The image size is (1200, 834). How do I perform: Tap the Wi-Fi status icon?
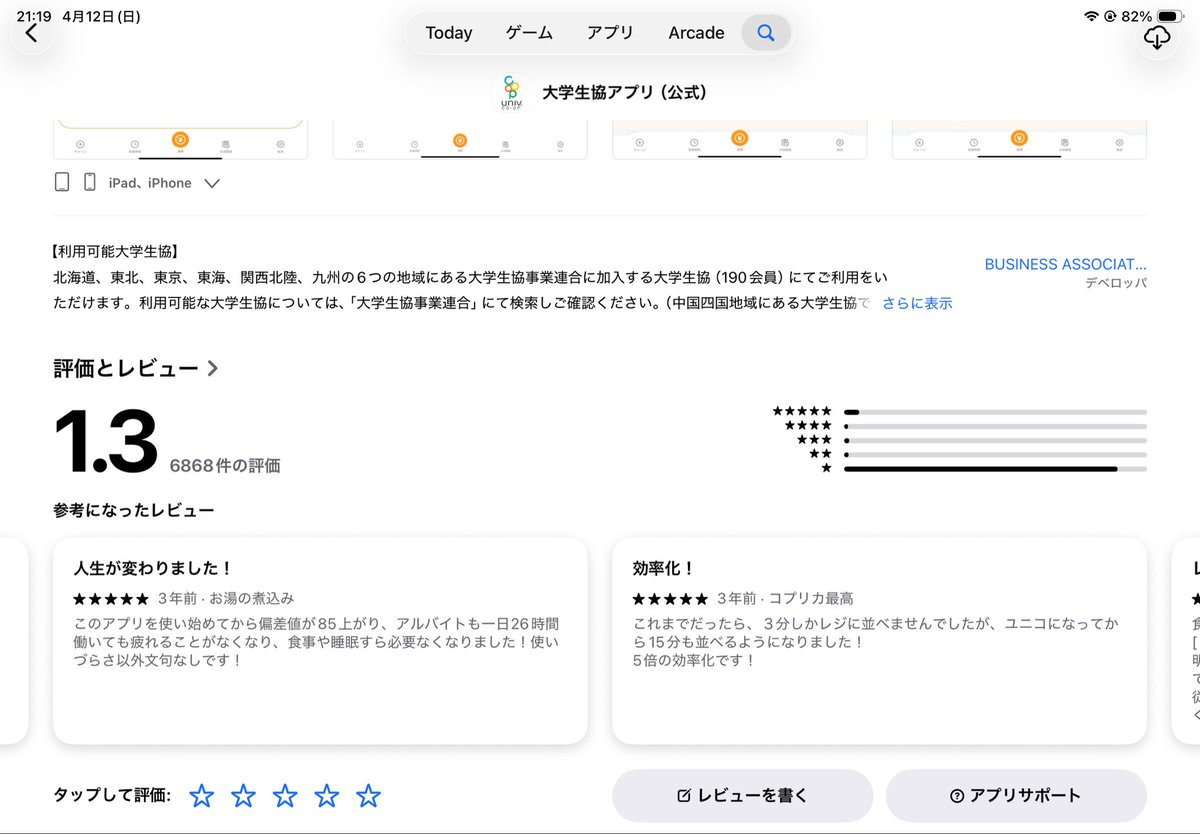tap(1091, 17)
